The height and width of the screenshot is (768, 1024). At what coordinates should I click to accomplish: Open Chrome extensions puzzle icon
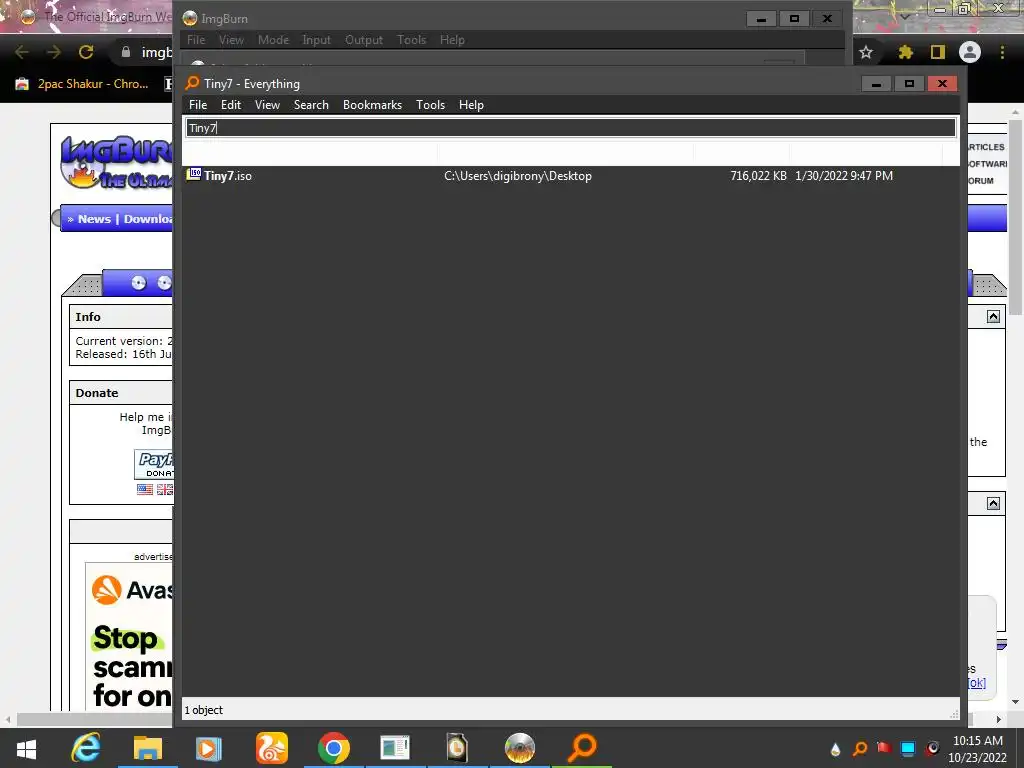(x=905, y=52)
